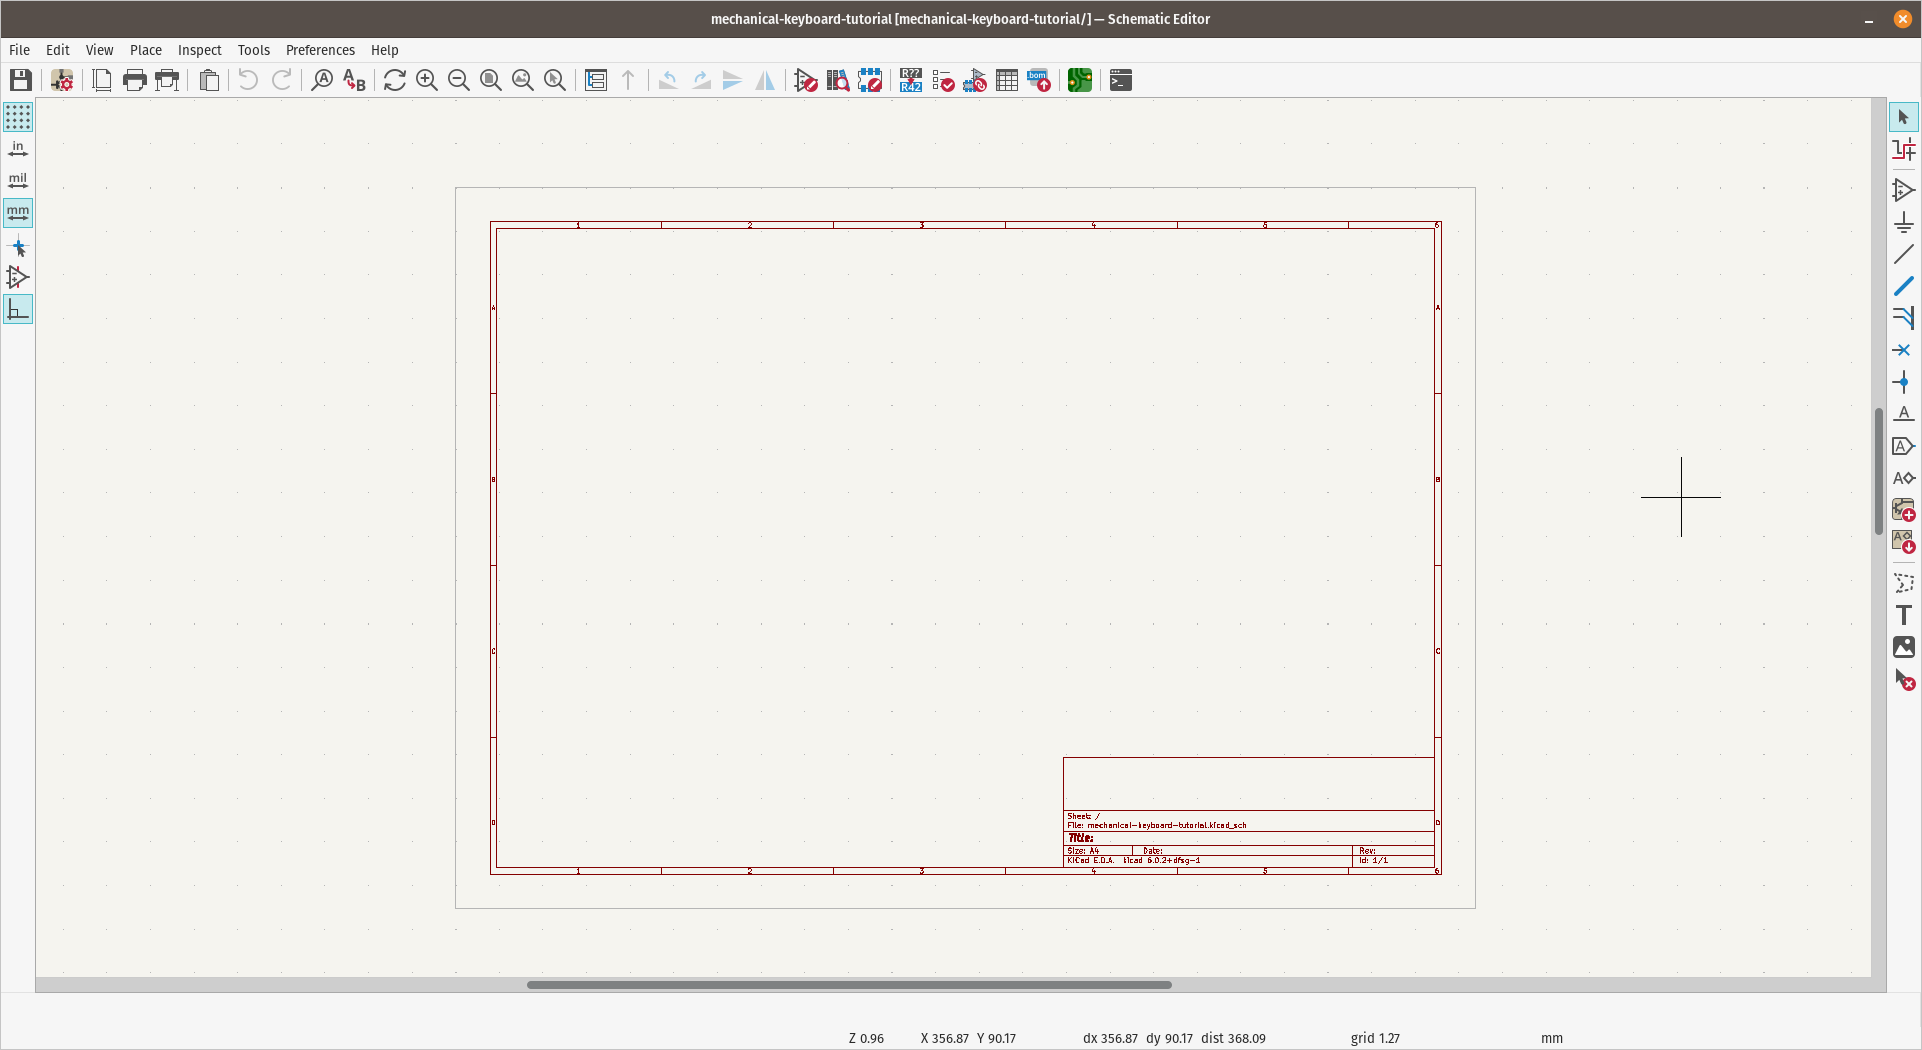Generate the bill of materials
The width and height of the screenshot is (1922, 1050).
pos(1039,80)
